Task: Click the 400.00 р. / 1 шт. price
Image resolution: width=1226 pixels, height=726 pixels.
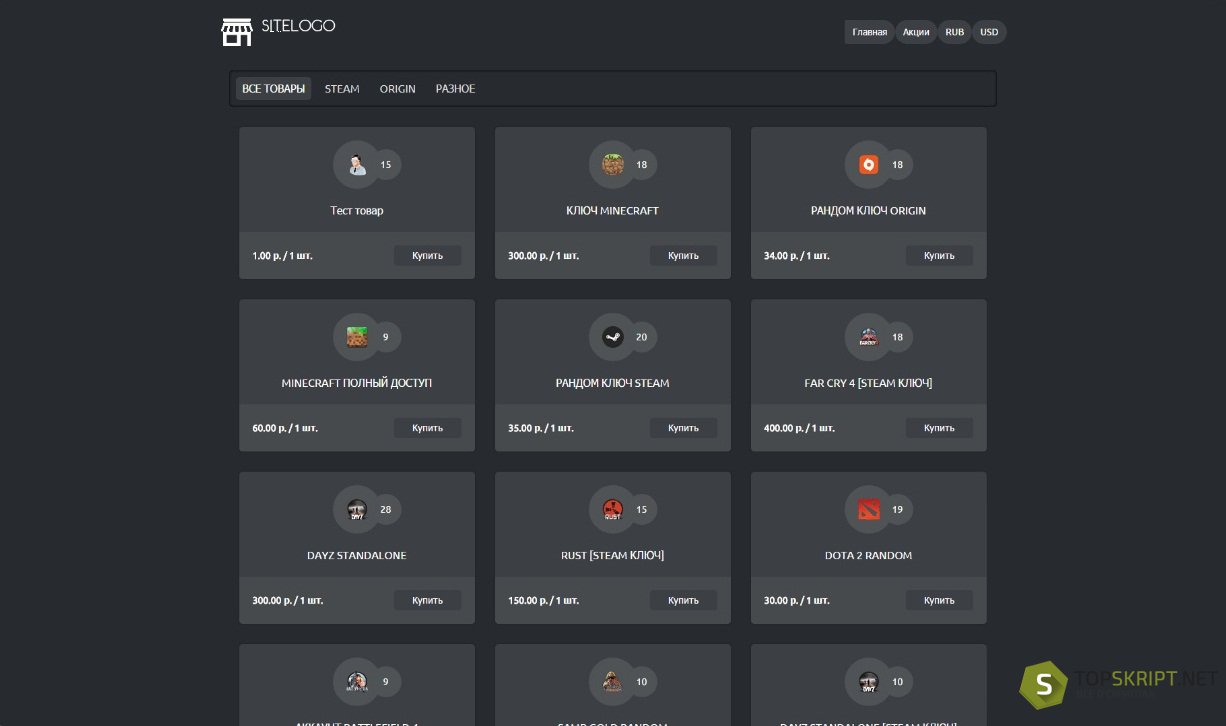Action: pos(800,428)
